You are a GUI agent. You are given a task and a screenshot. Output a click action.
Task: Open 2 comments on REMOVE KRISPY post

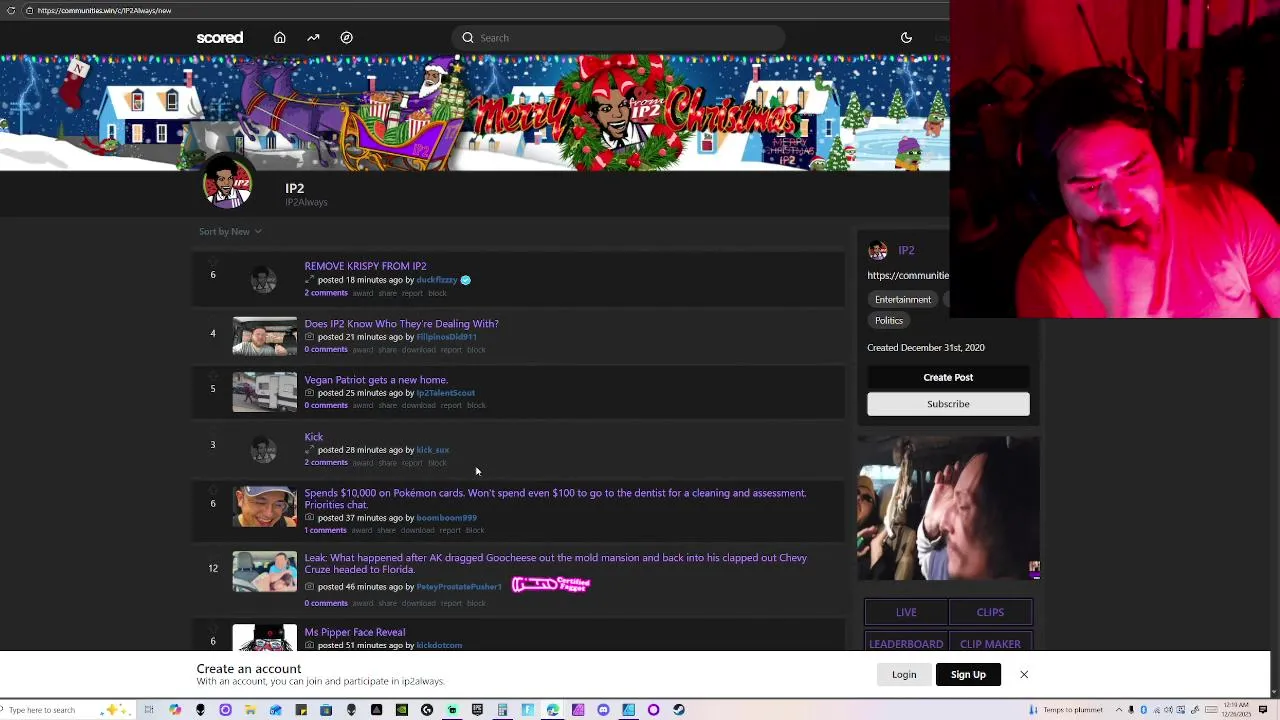[326, 293]
